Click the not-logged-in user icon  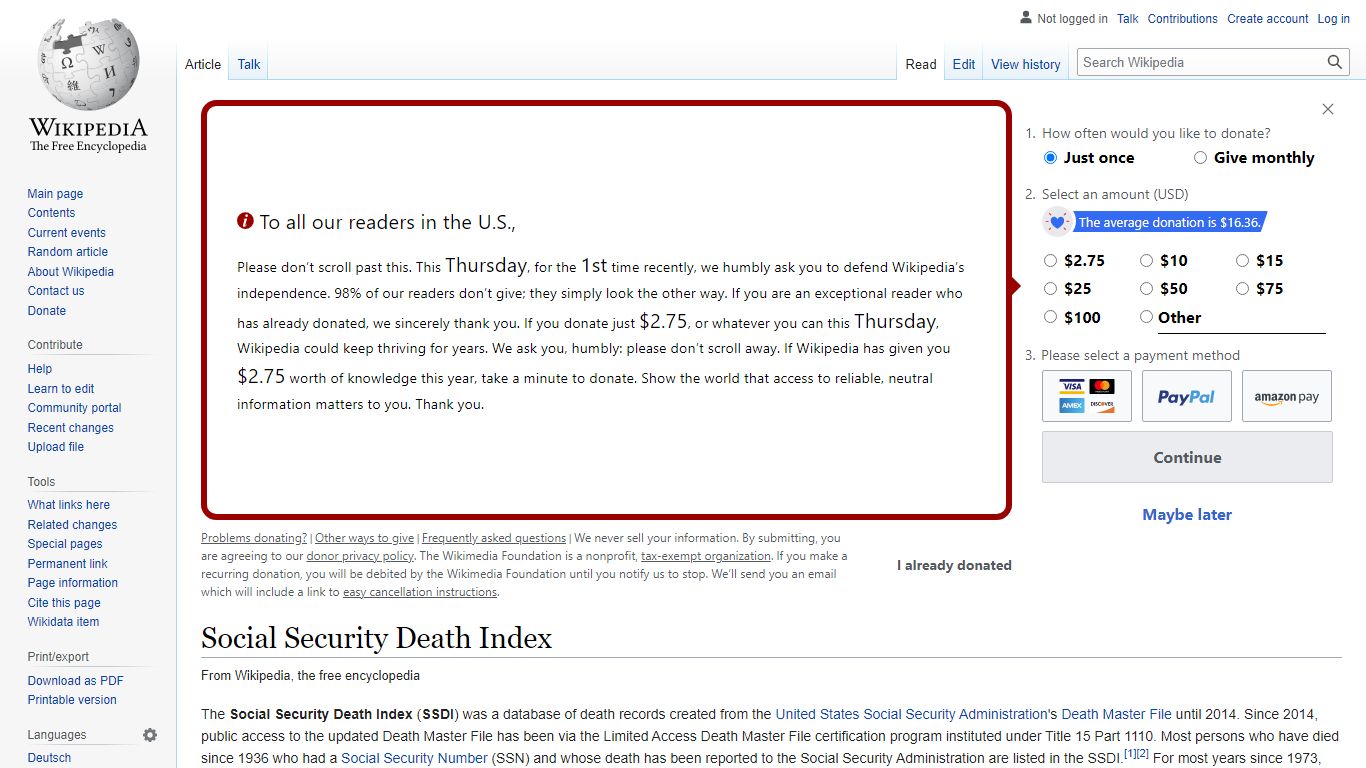tap(1026, 18)
